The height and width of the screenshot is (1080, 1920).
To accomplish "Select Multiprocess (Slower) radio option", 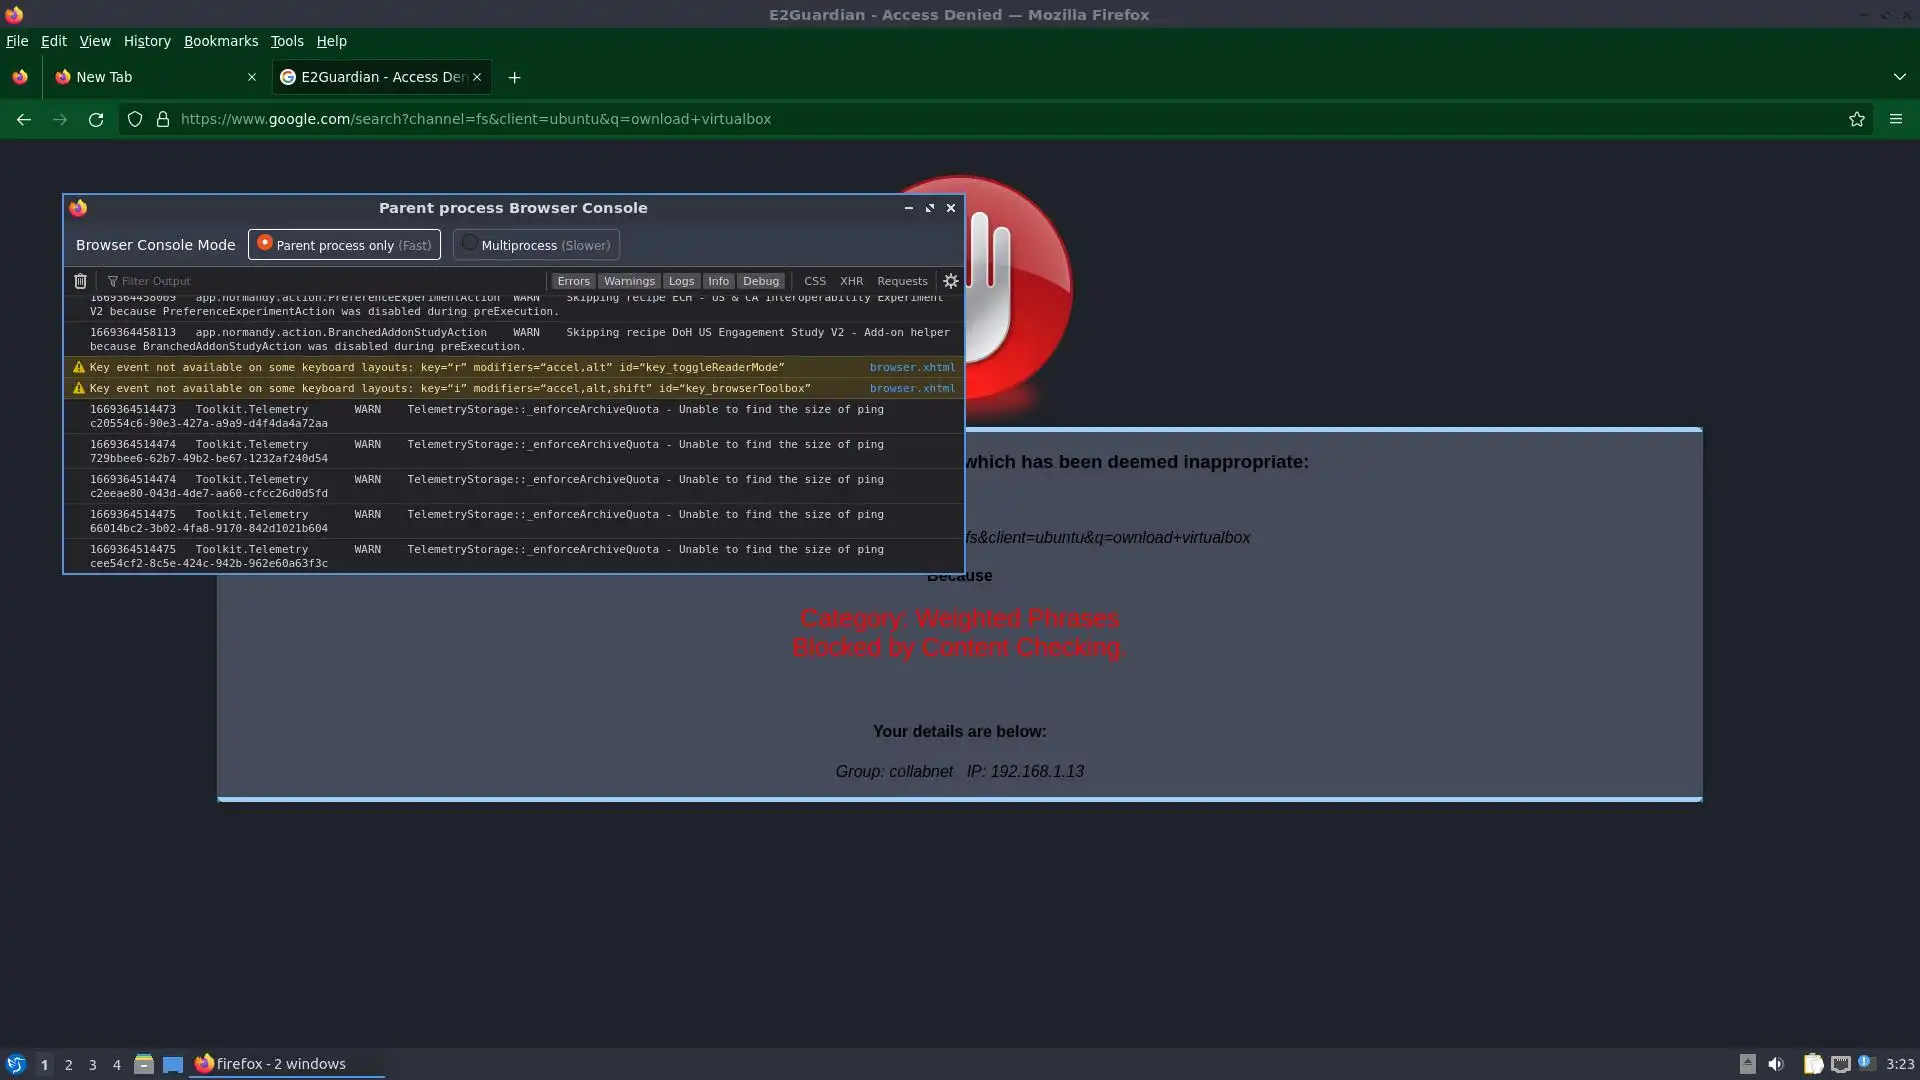I will [536, 245].
